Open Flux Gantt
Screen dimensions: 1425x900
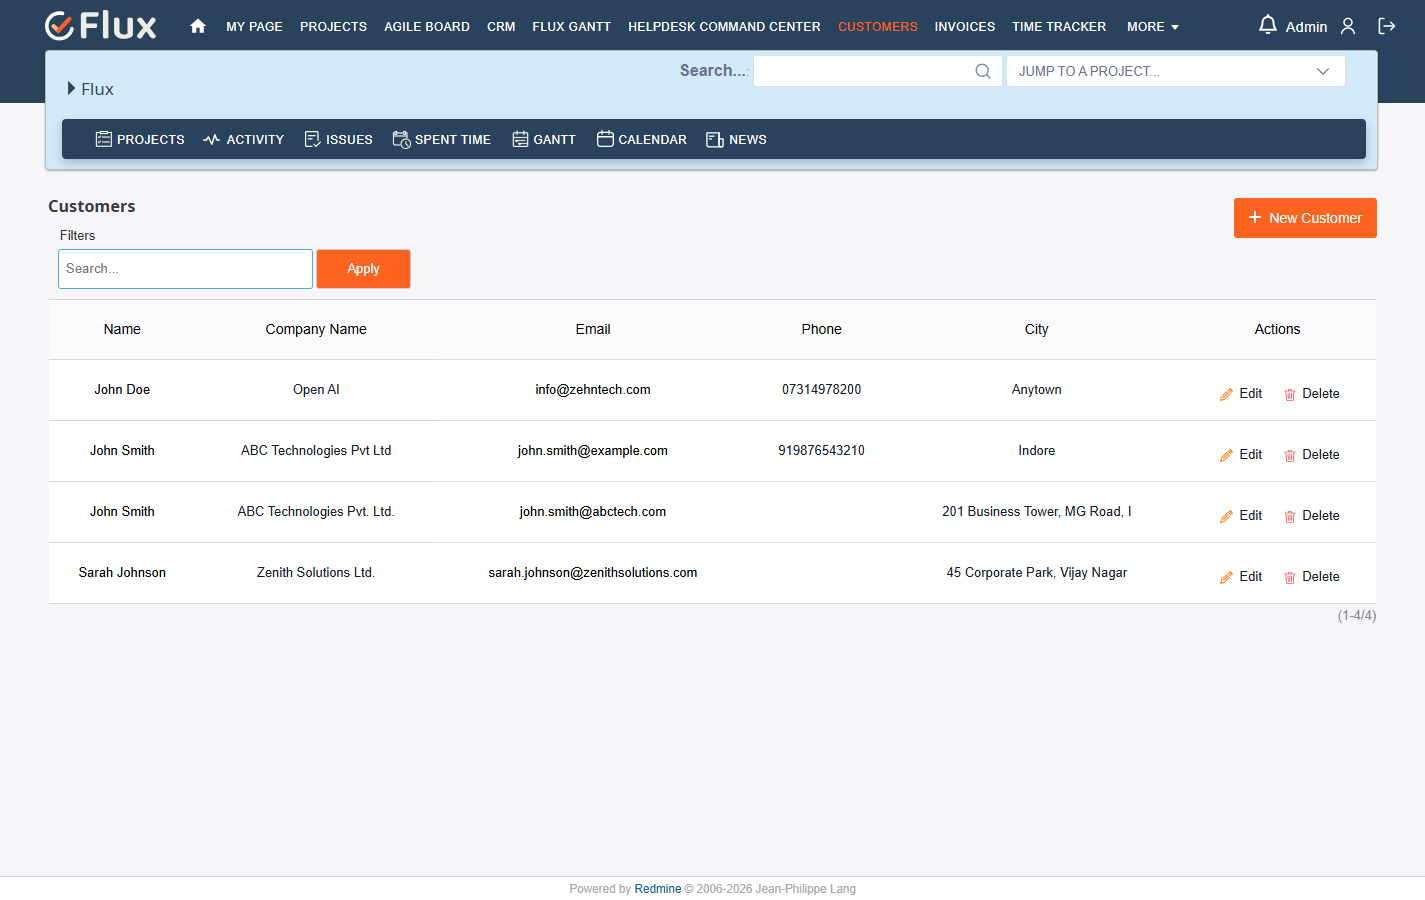click(x=571, y=27)
